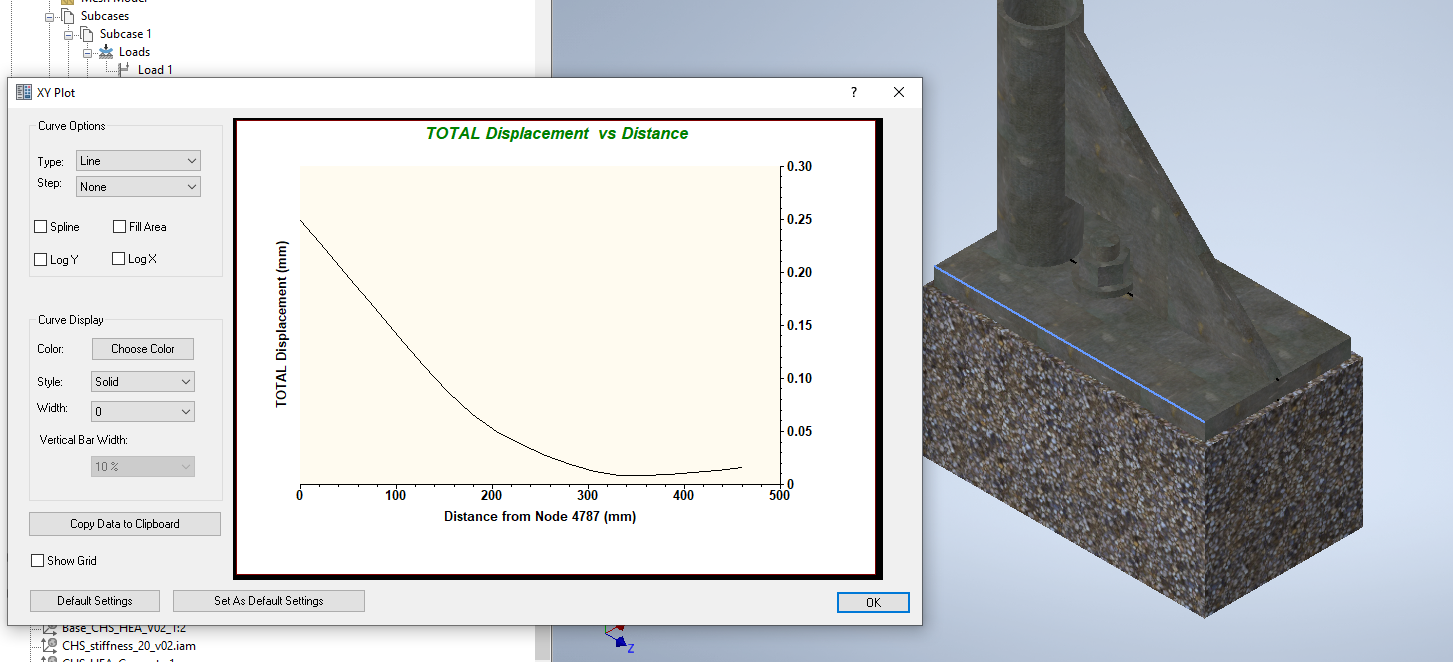Click the blue Z axis triad indicator
This screenshot has width=1453, height=662.
(621, 642)
